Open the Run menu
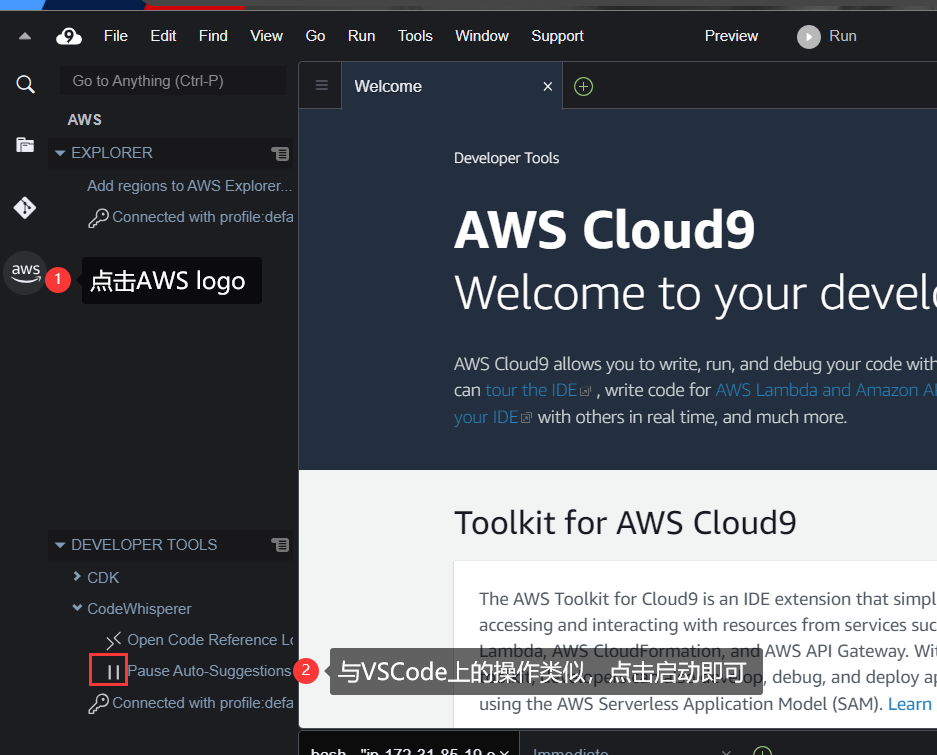937x755 pixels. (362, 36)
